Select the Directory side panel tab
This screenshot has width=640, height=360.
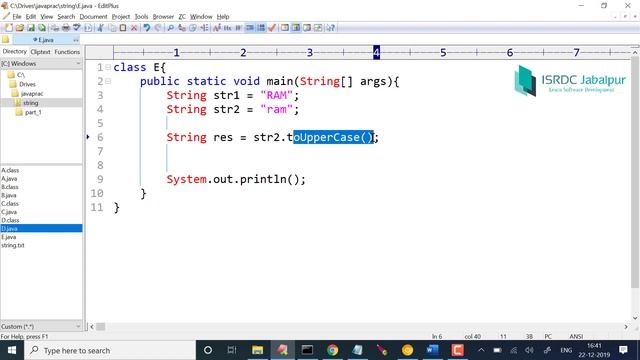coord(14,52)
